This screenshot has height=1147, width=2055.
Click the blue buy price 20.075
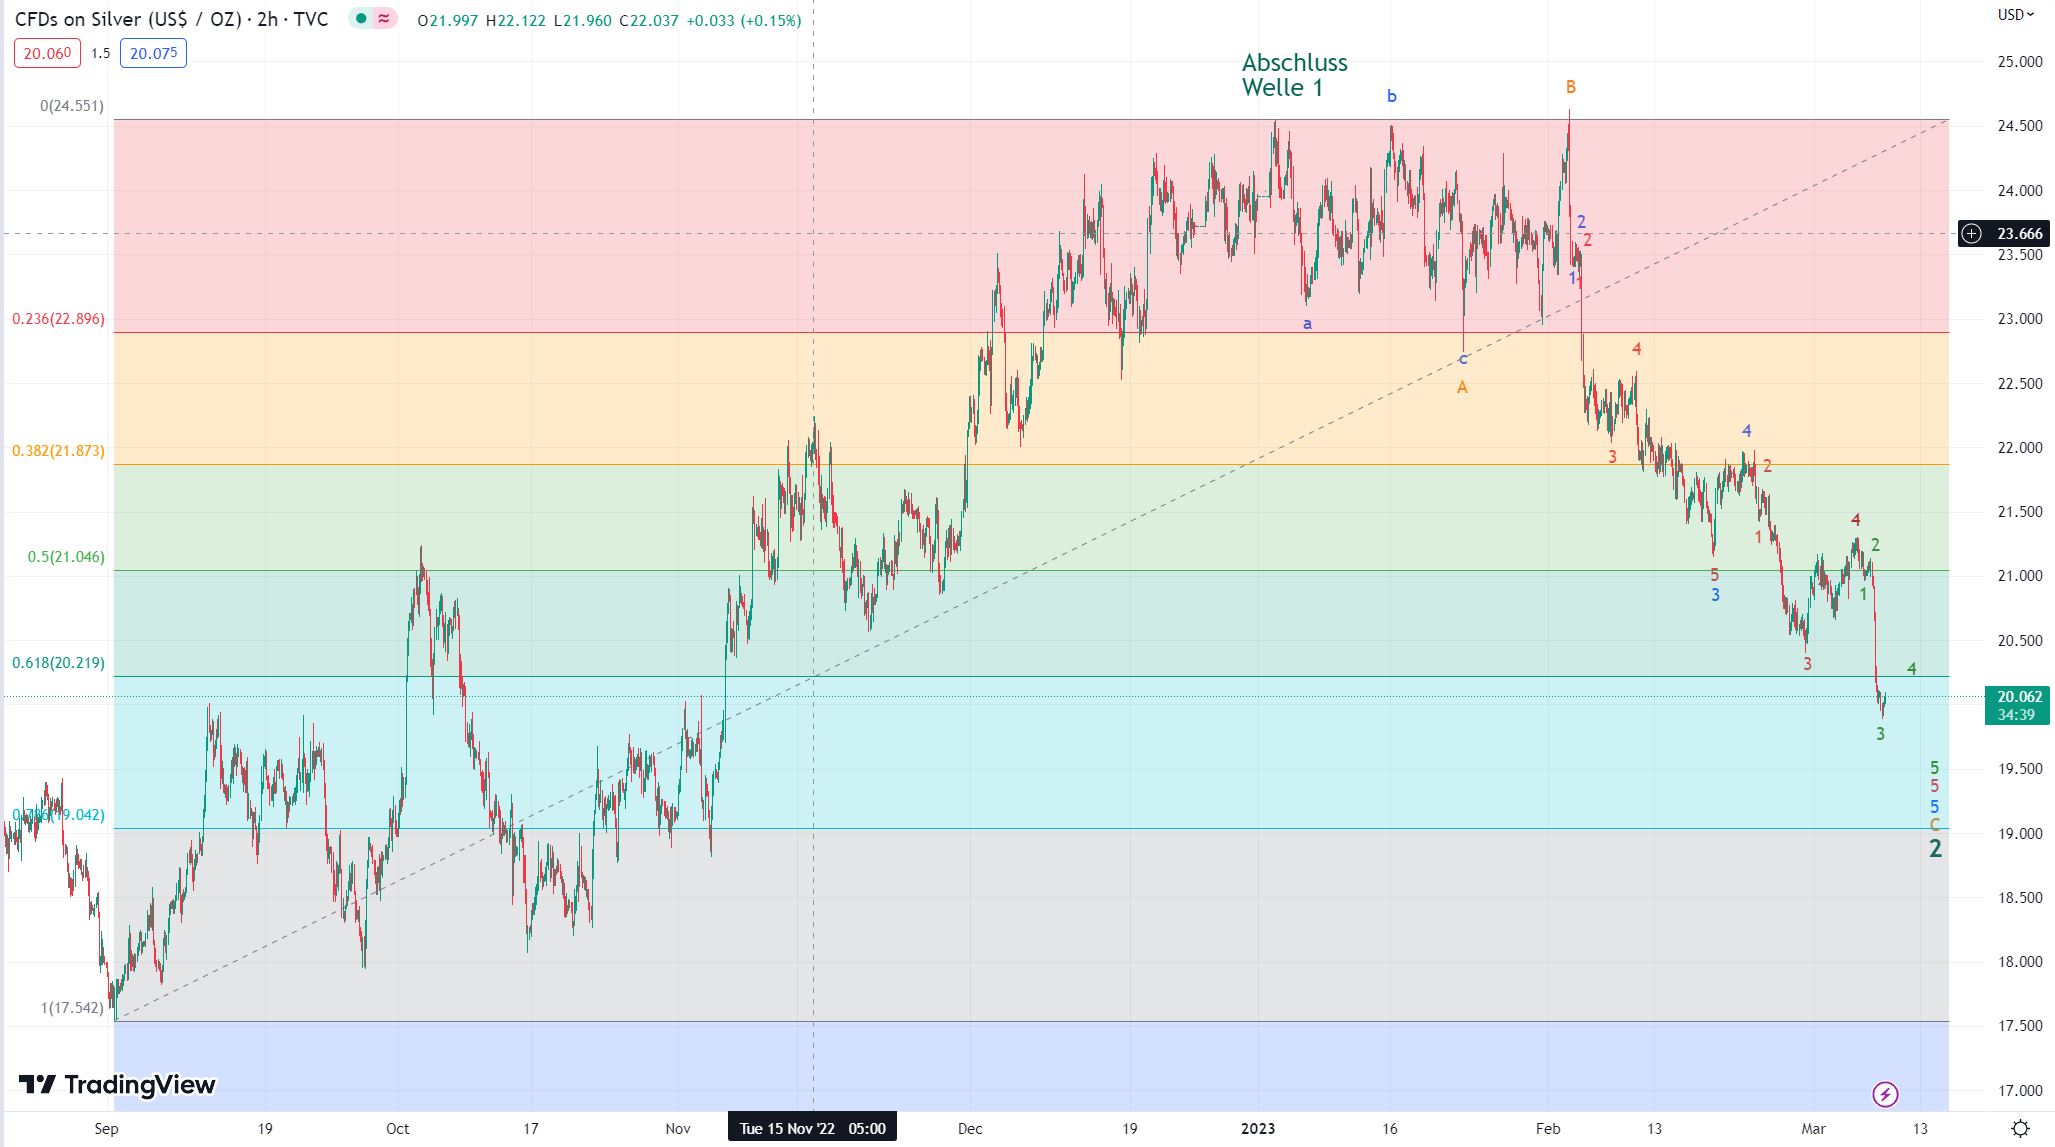tap(153, 53)
